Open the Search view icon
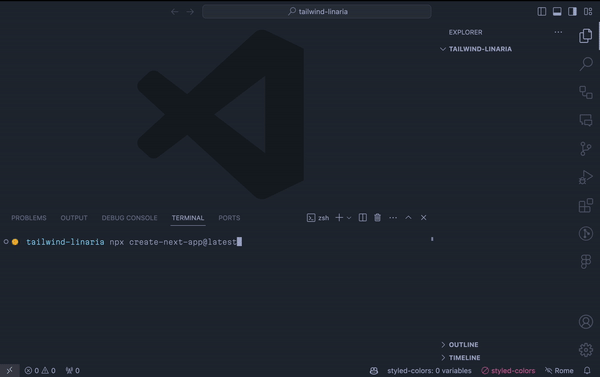The width and height of the screenshot is (600, 377). click(585, 64)
